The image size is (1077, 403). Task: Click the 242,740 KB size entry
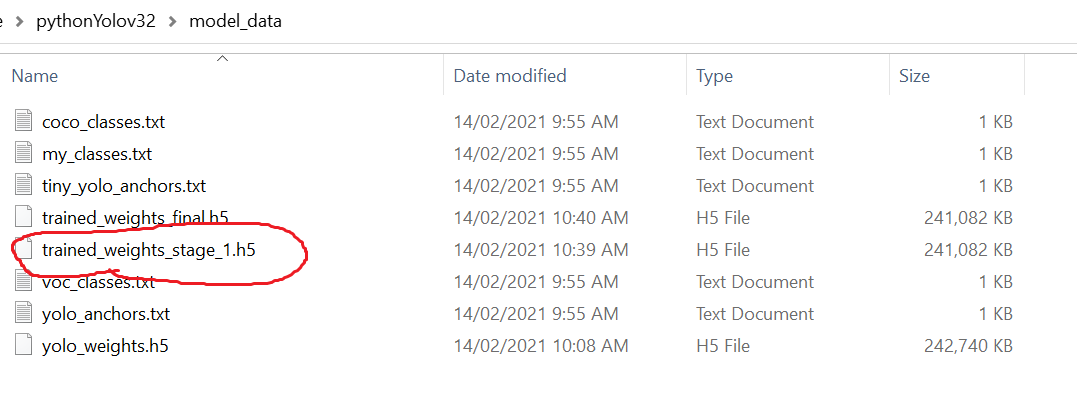[x=968, y=346]
